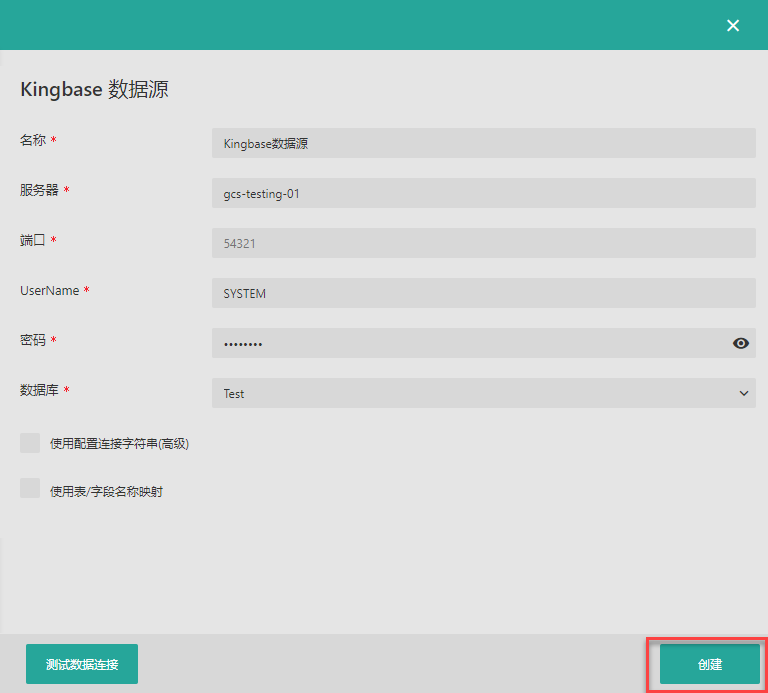Focus the 密码 password field

click(x=483, y=343)
